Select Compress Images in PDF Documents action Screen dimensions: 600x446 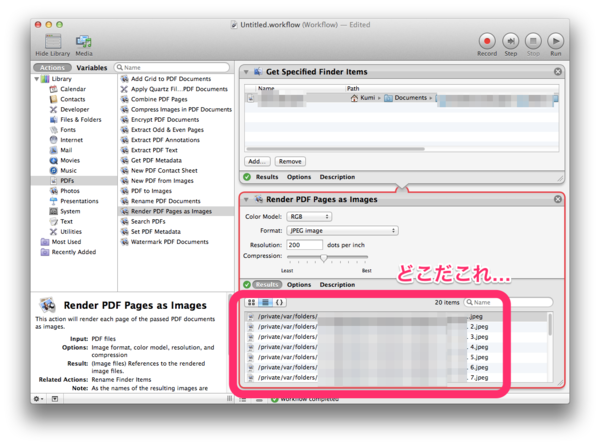click(181, 109)
